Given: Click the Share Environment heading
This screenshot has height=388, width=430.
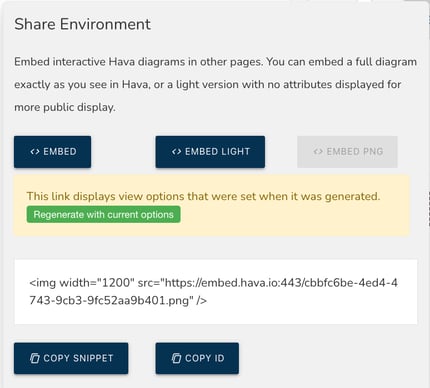Looking at the screenshot, I should (x=82, y=24).
